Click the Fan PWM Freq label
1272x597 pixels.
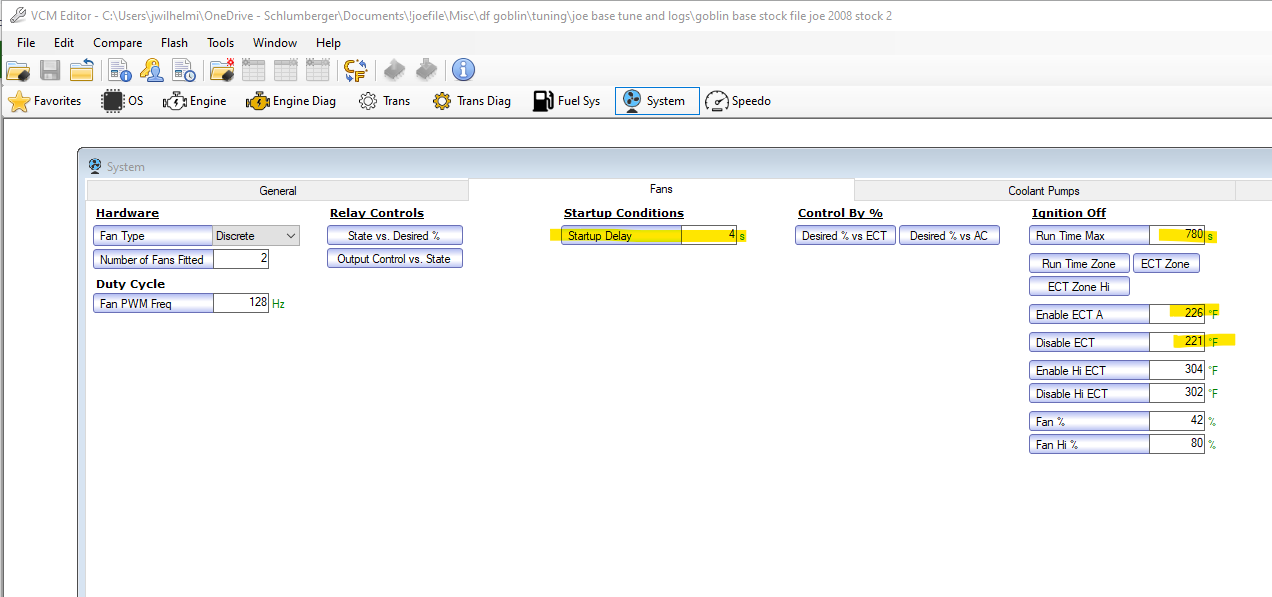(153, 303)
